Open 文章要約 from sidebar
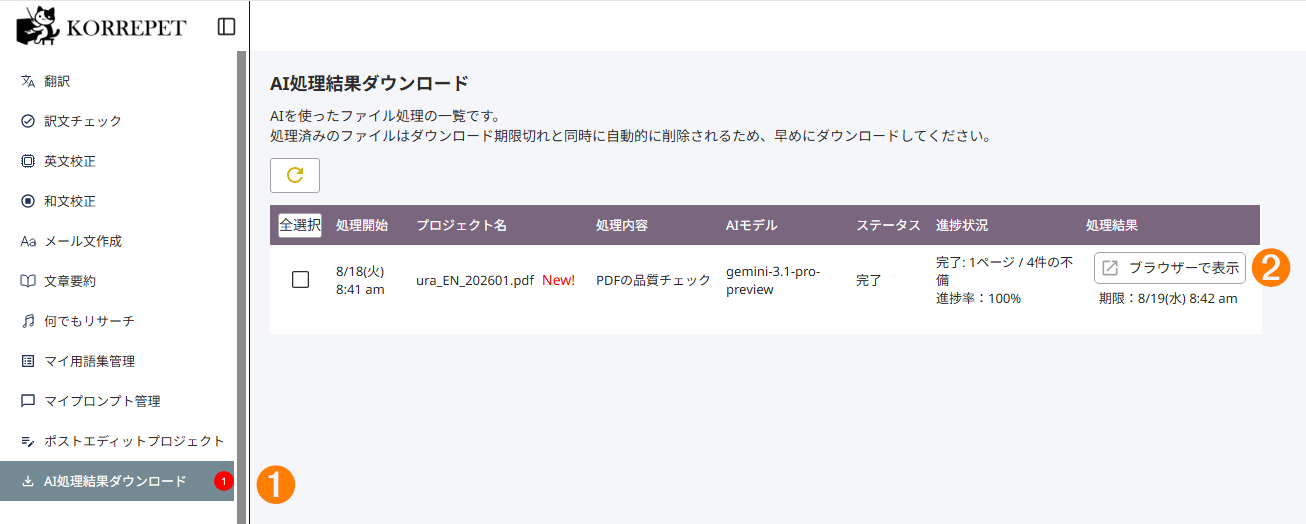Viewport: 1306px width, 524px height. point(117,281)
